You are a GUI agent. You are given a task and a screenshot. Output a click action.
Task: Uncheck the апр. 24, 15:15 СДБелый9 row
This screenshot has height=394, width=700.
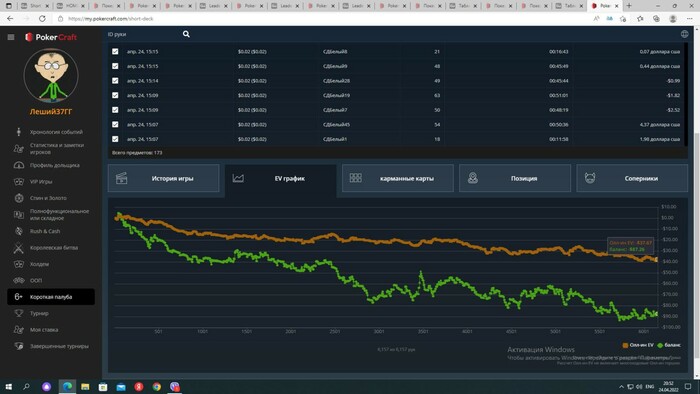(115, 66)
